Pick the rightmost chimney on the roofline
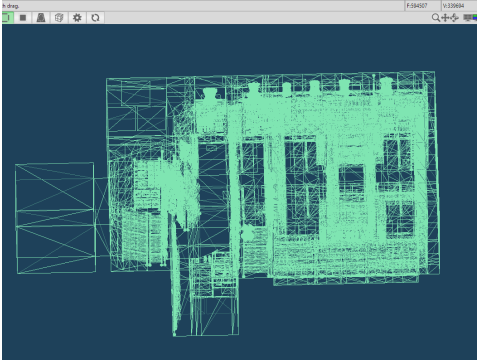The image size is (480, 360). (x=386, y=84)
